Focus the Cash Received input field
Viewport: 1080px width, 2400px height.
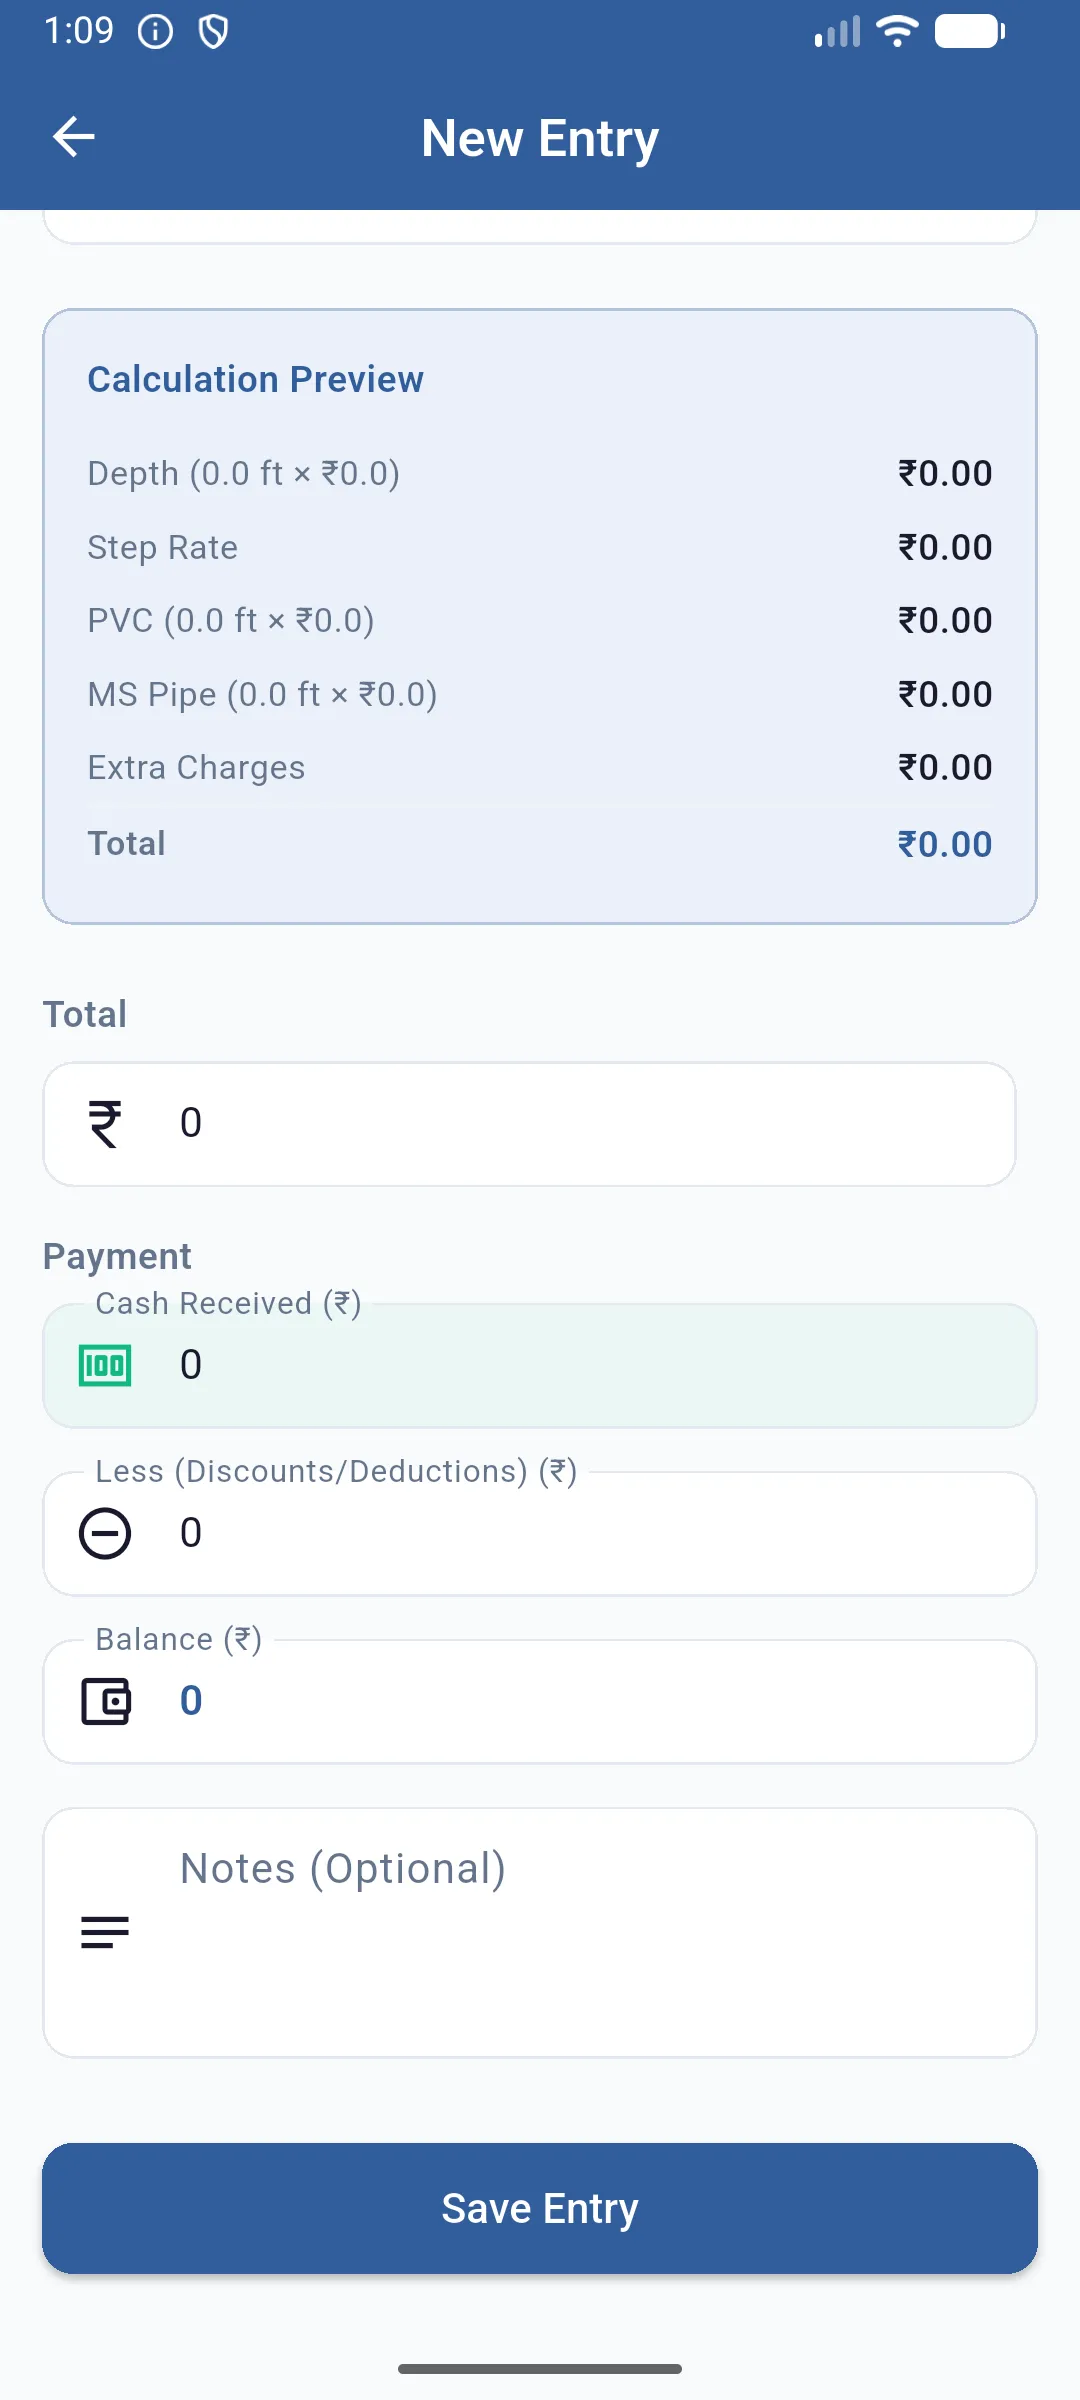point(600,1365)
